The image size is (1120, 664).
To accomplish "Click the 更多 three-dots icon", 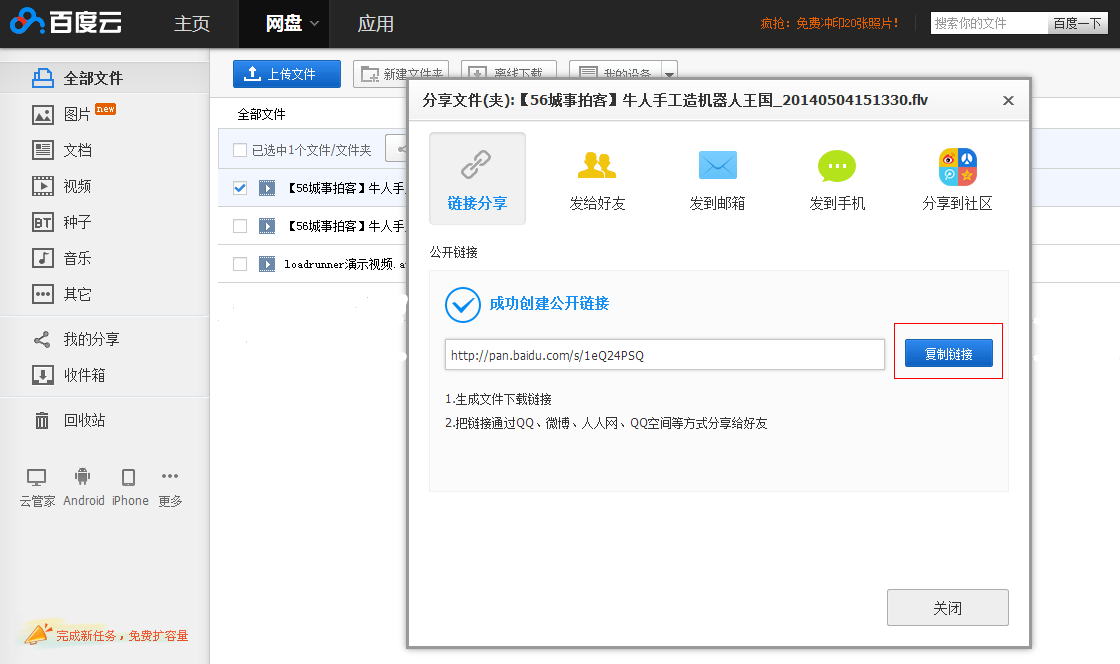I will [x=170, y=477].
